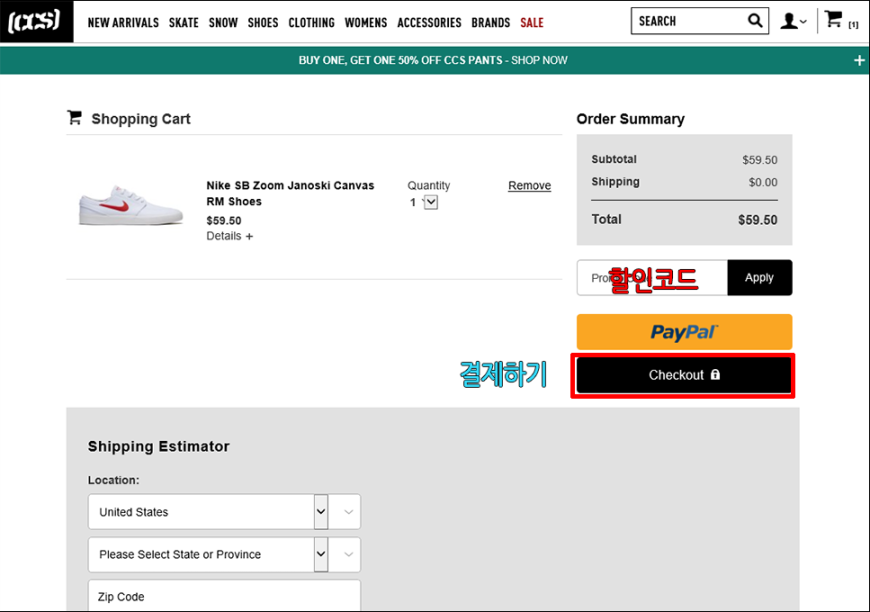Focus the promo code field
Screen dimensions: 870x612
tap(652, 277)
